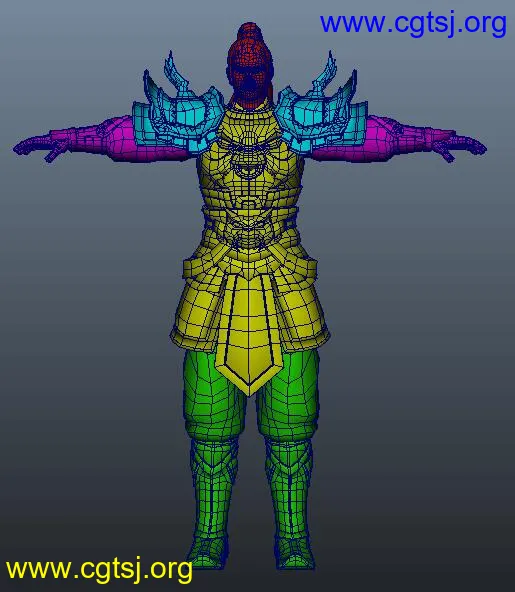Select the cyan shoulder armor on screen left
515x592 pixels.
coord(177,109)
